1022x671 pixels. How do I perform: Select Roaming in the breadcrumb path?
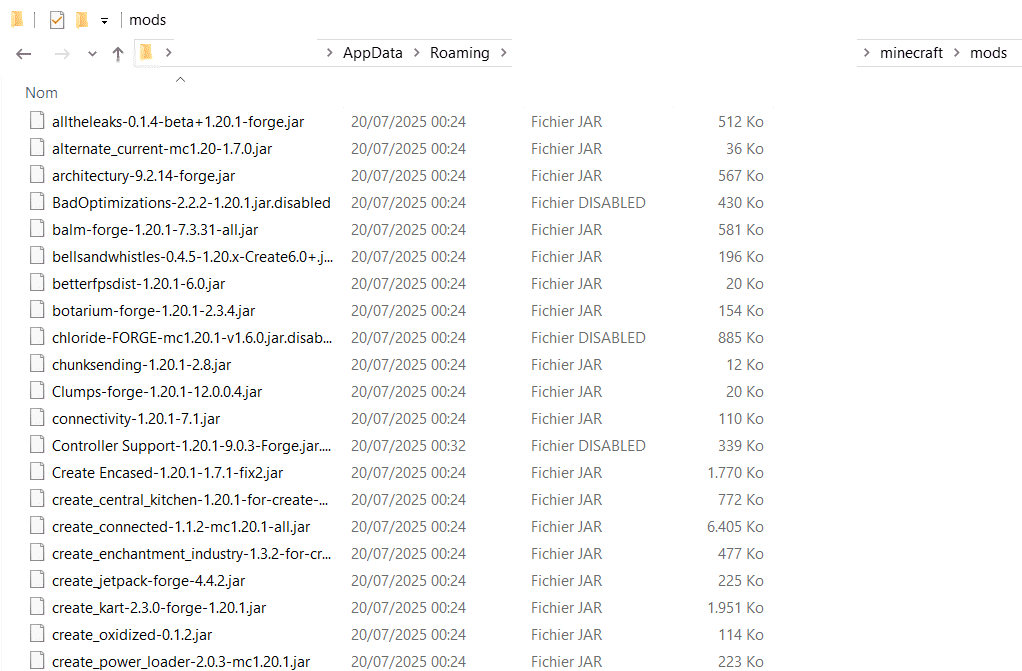[460, 53]
